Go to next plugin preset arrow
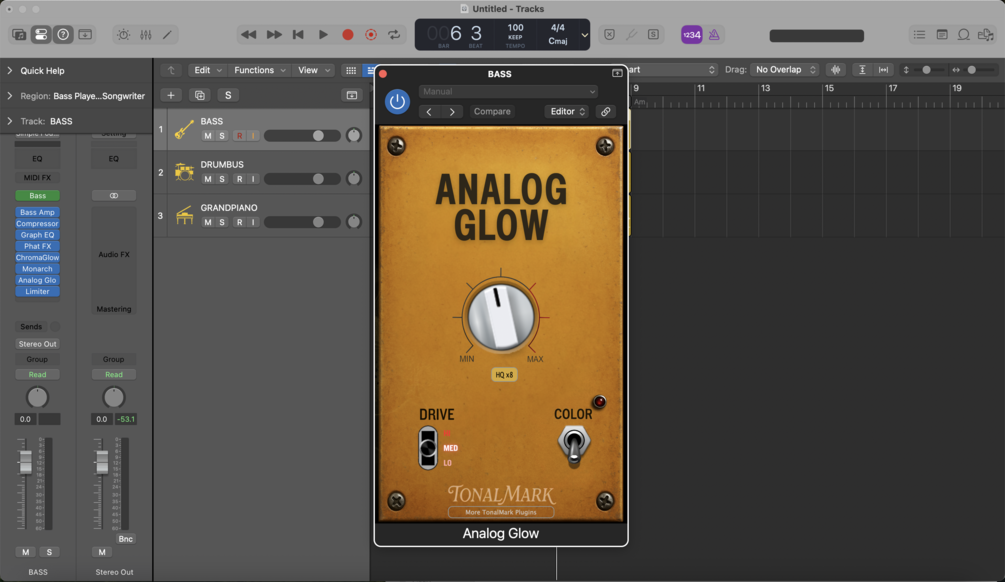1005x582 pixels. 452,112
